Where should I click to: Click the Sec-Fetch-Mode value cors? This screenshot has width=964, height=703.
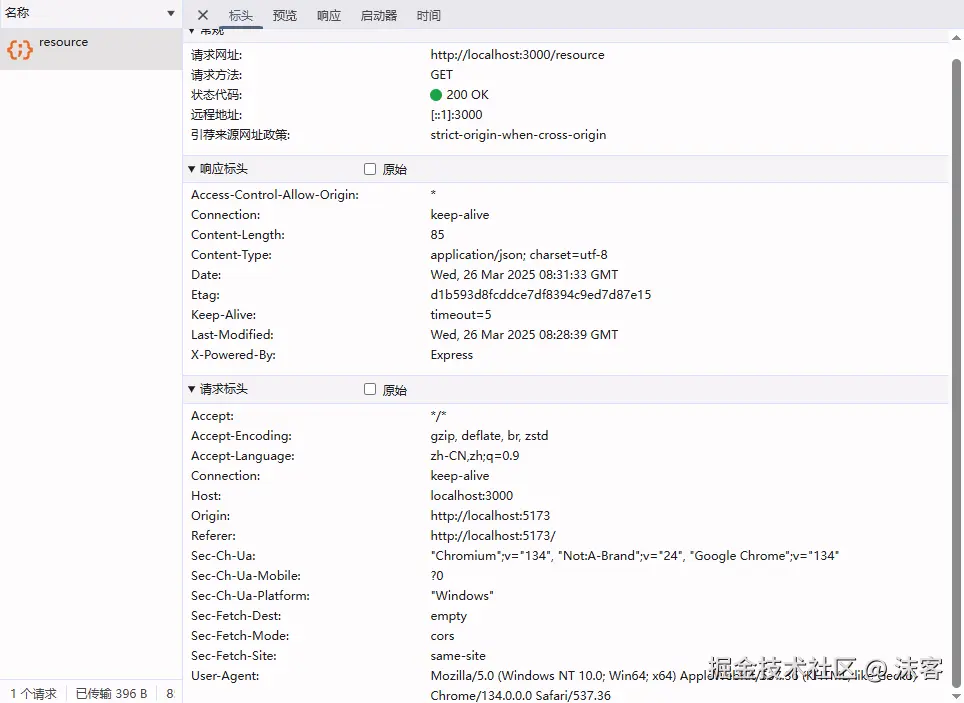coord(442,636)
